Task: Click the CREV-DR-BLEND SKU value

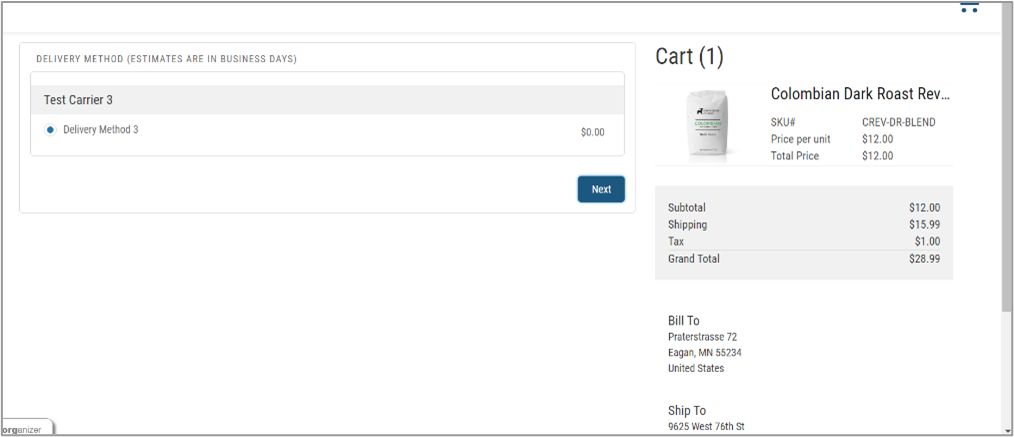Action: 899,122
